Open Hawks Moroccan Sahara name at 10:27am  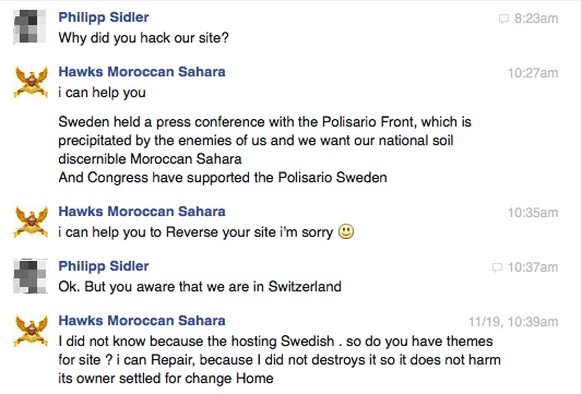[142, 72]
